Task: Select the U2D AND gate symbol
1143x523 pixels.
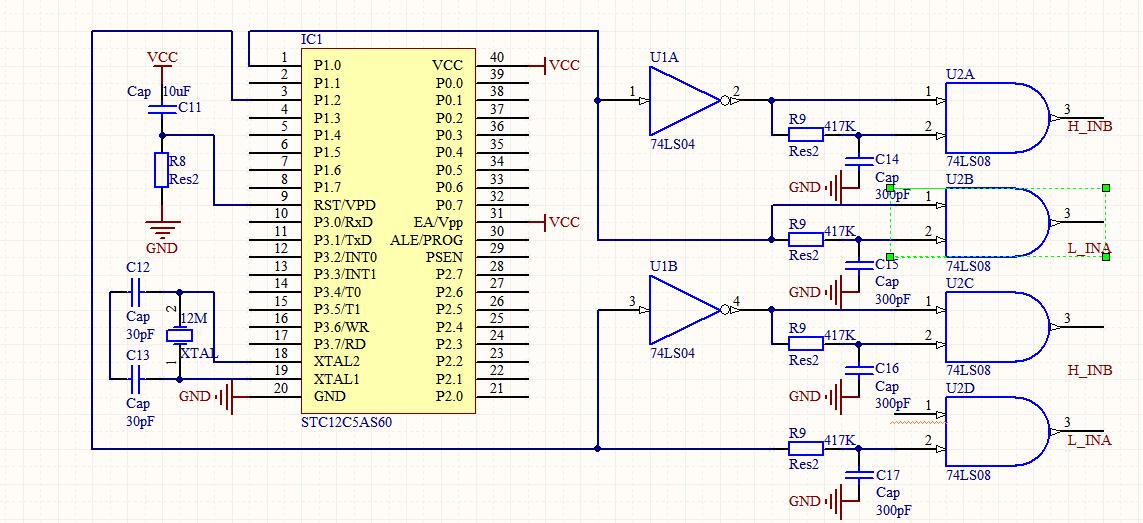Action: [x=997, y=432]
